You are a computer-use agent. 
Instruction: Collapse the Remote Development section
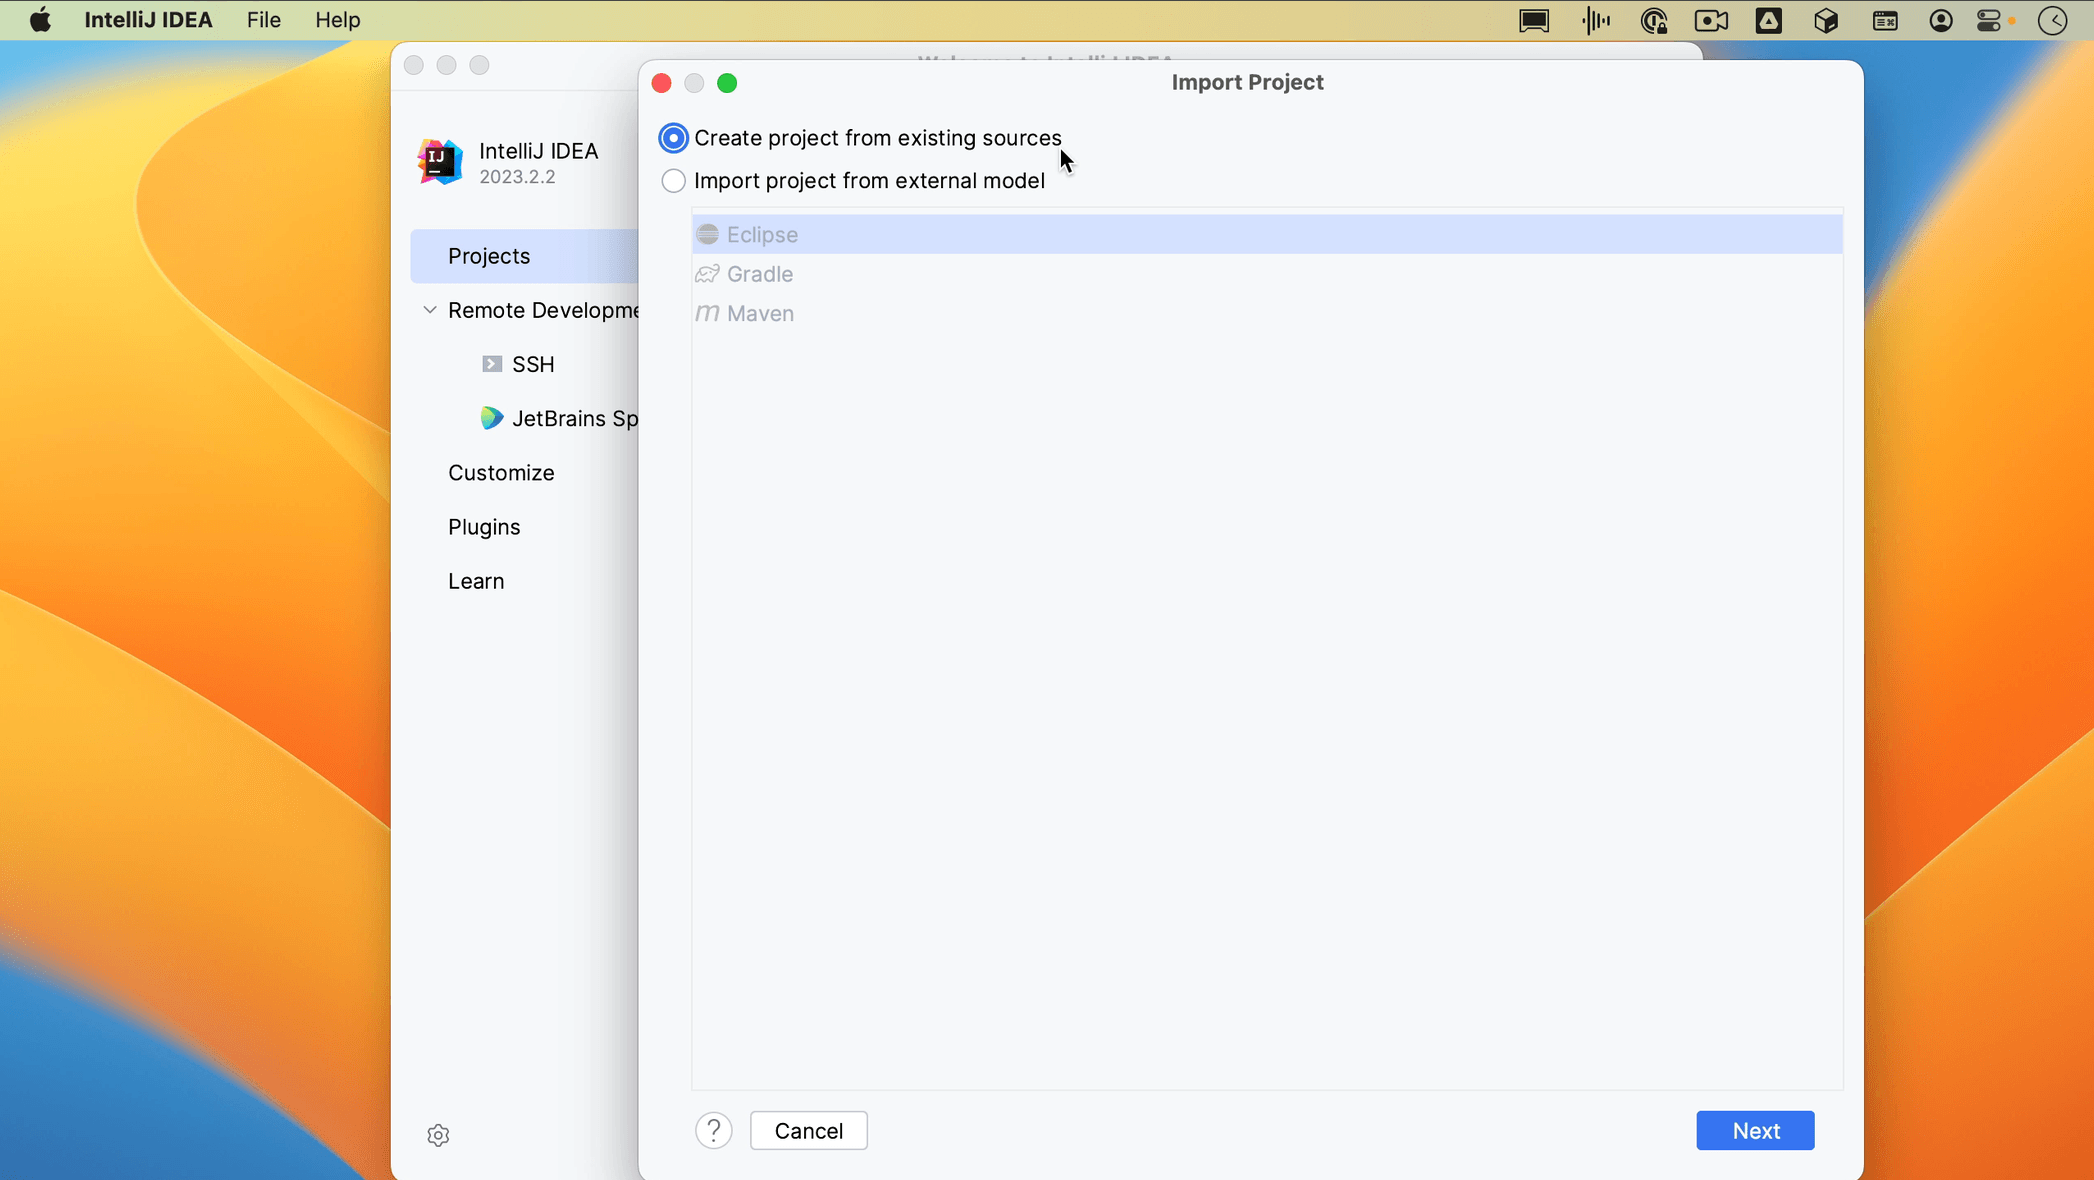428,310
